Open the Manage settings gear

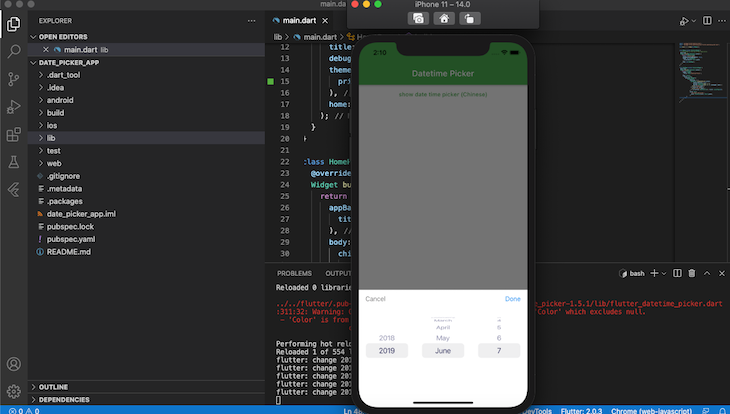tap(14, 391)
